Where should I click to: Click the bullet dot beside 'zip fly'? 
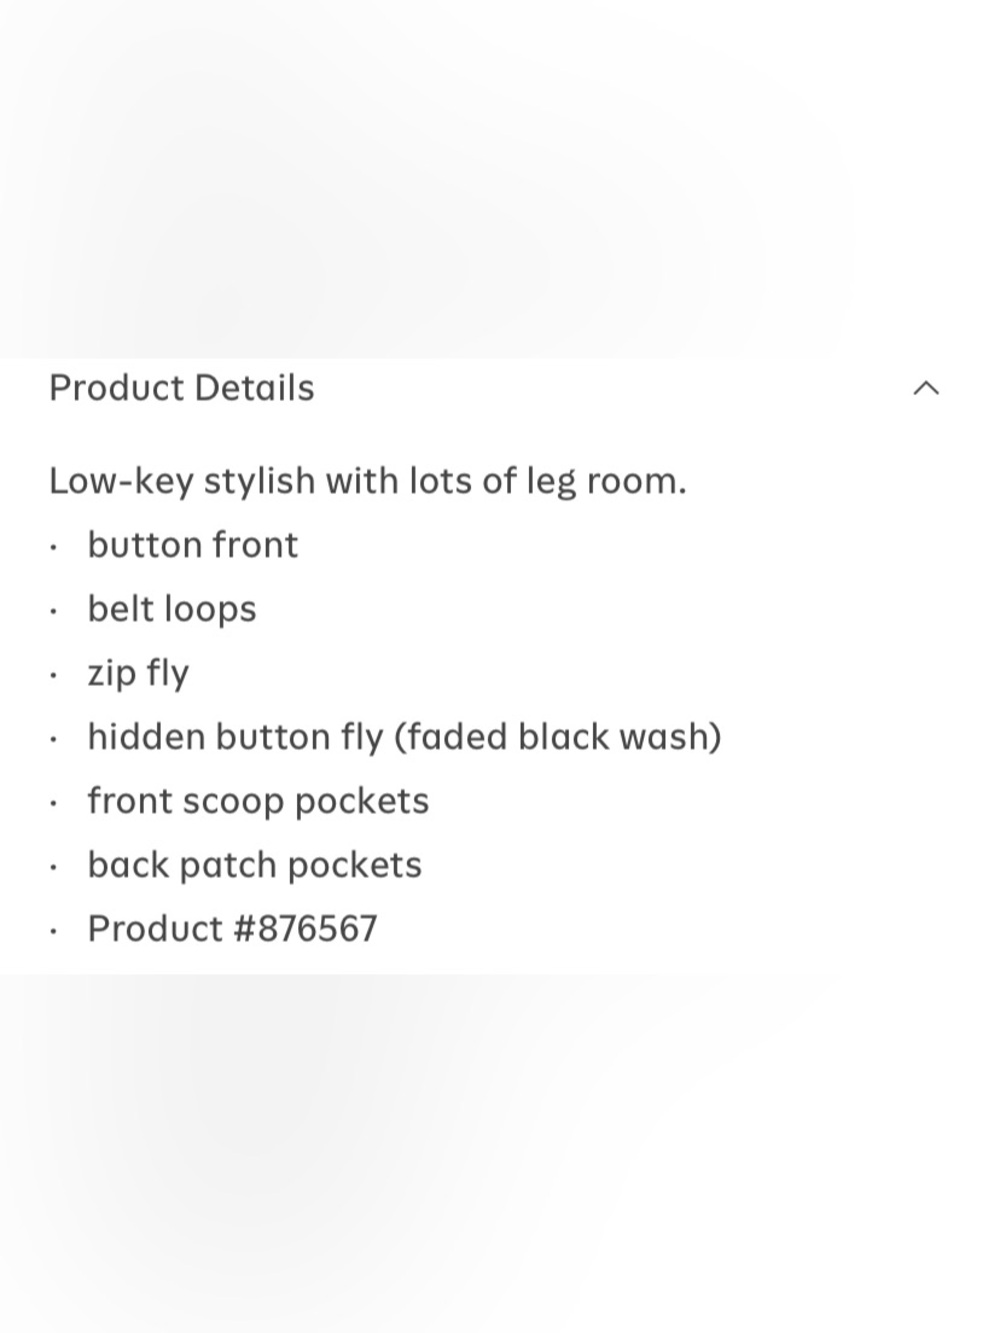[53, 676]
